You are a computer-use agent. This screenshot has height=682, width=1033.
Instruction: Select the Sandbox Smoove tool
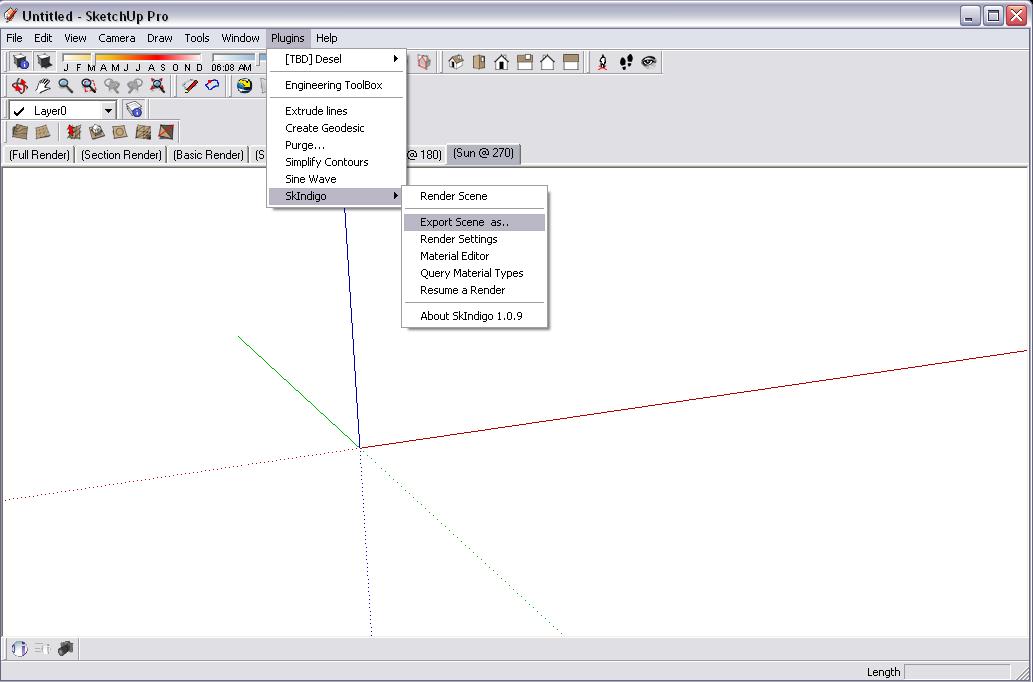(x=74, y=132)
